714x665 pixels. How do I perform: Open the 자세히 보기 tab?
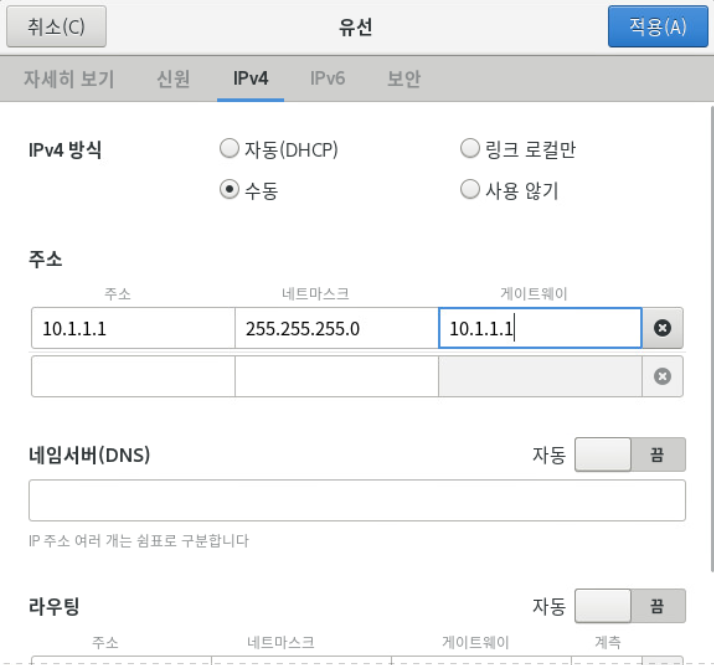click(69, 79)
